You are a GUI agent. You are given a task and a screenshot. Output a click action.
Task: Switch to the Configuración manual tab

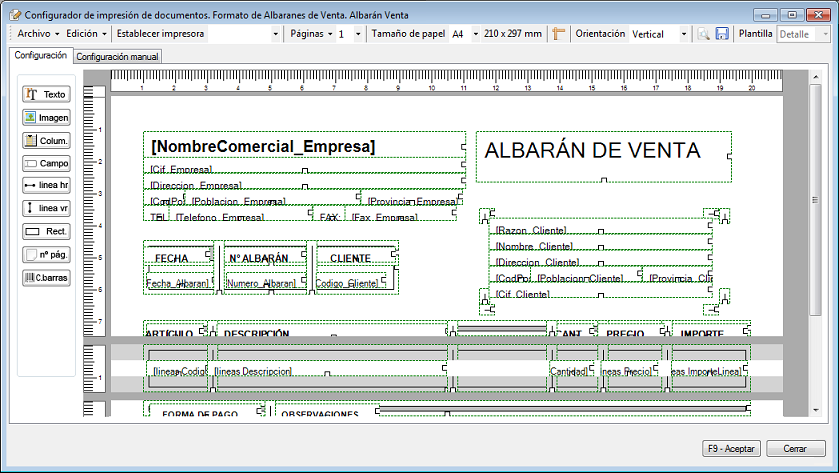(x=118, y=57)
